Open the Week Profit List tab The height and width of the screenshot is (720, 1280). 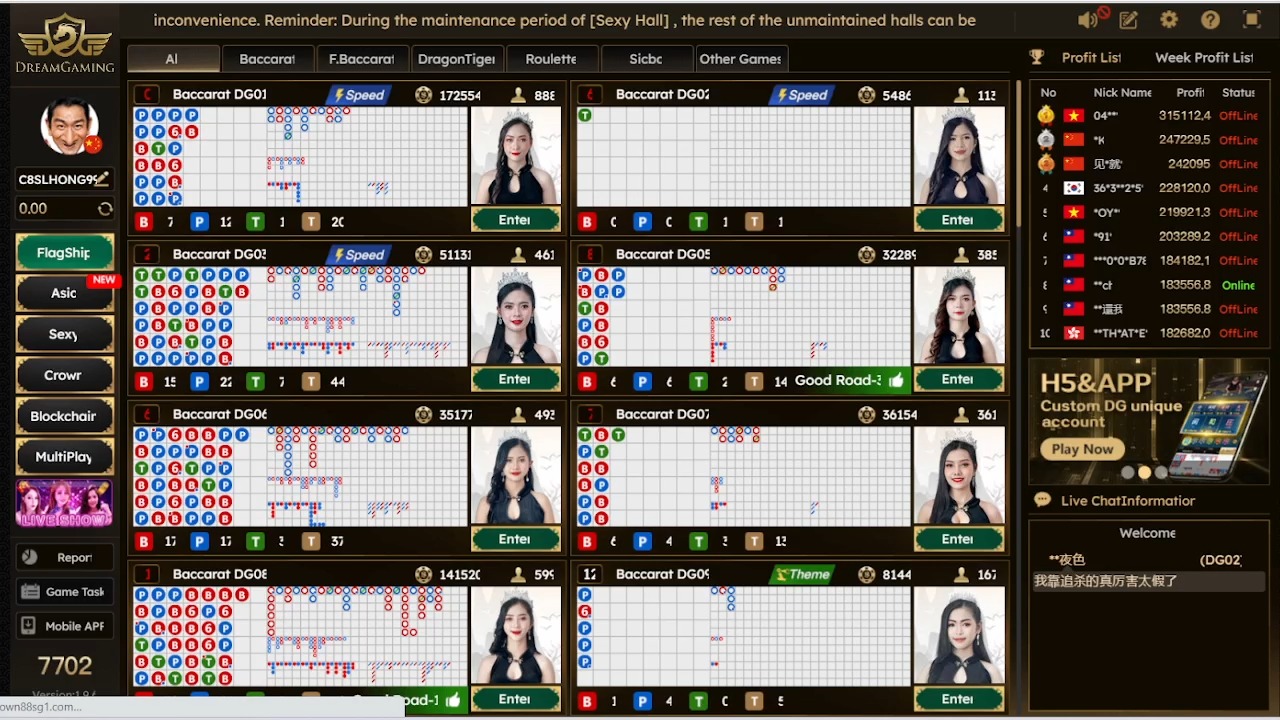click(x=1203, y=58)
